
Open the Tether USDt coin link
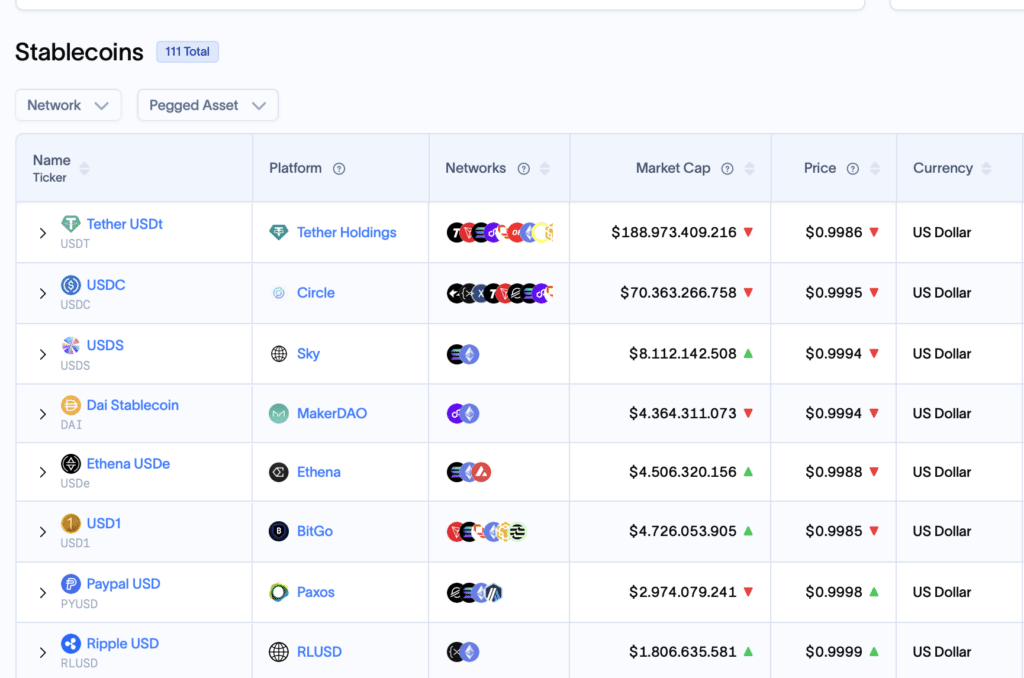pyautogui.click(x=125, y=224)
